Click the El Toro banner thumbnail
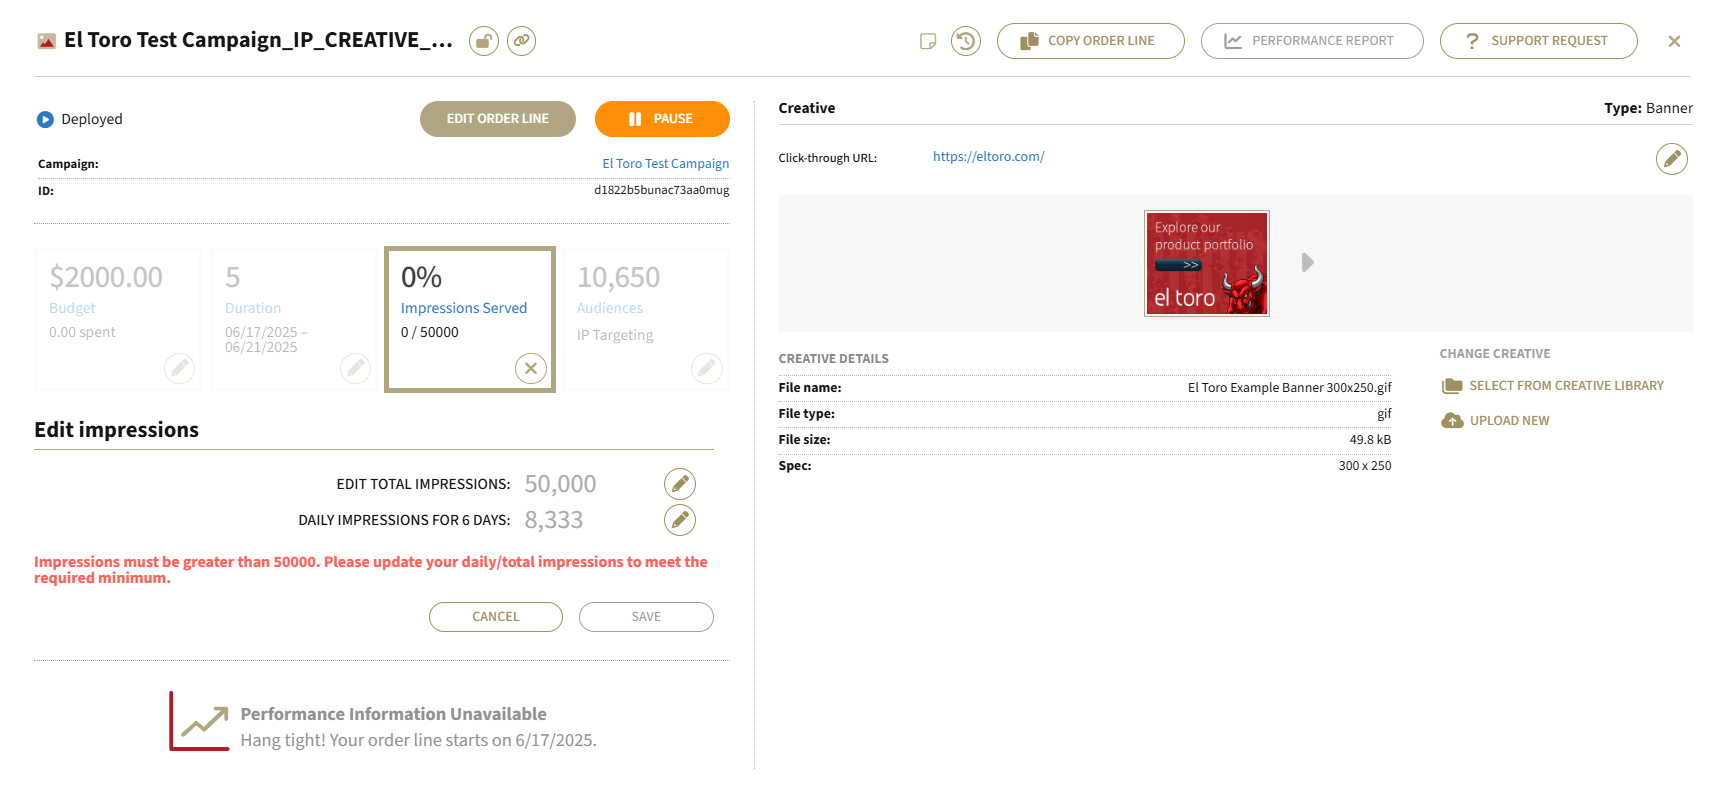This screenshot has height=805, width=1722. click(1207, 263)
